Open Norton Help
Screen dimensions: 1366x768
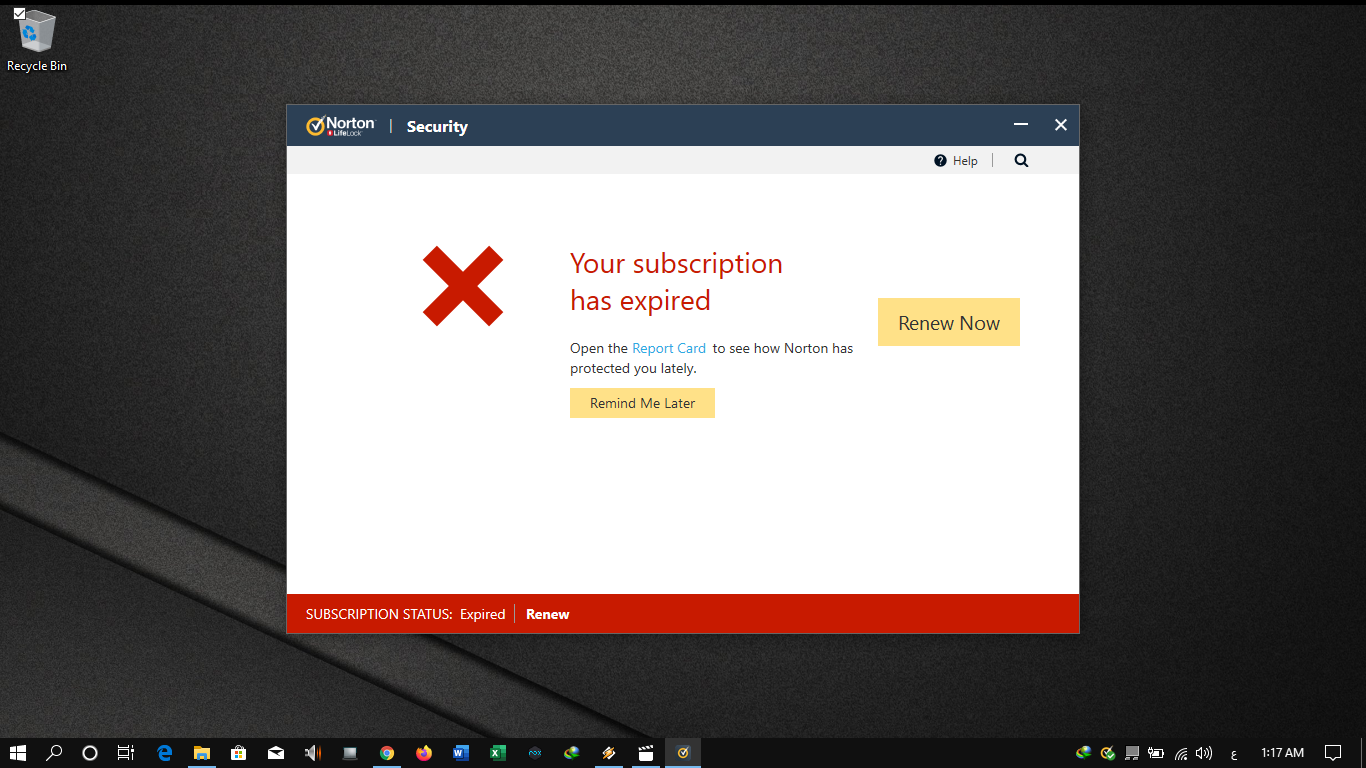(956, 161)
